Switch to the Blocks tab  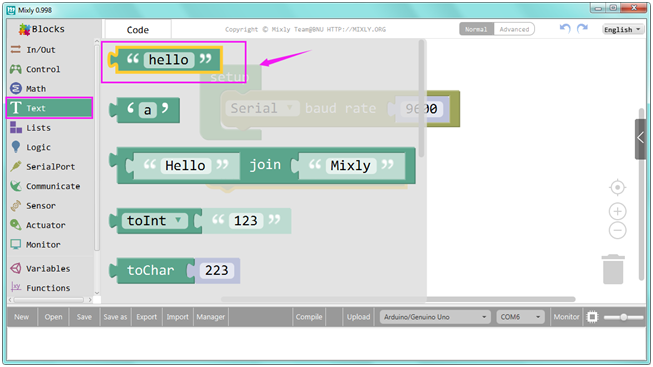(x=42, y=29)
